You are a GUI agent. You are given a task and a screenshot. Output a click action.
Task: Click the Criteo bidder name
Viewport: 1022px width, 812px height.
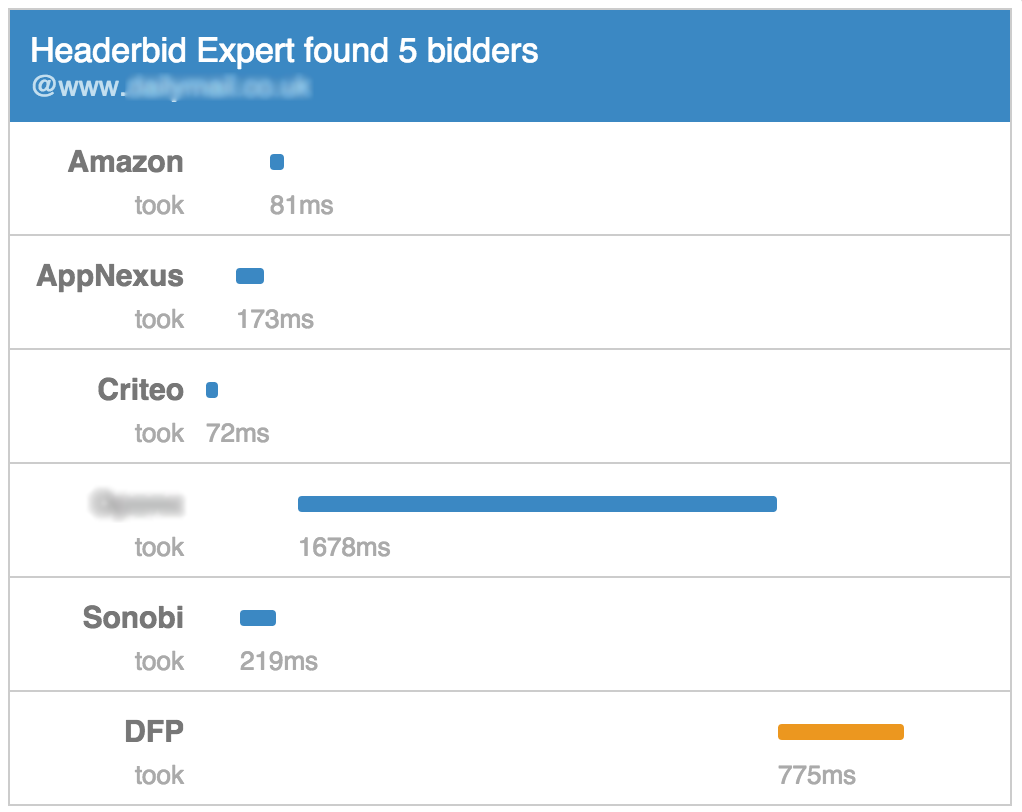[140, 389]
